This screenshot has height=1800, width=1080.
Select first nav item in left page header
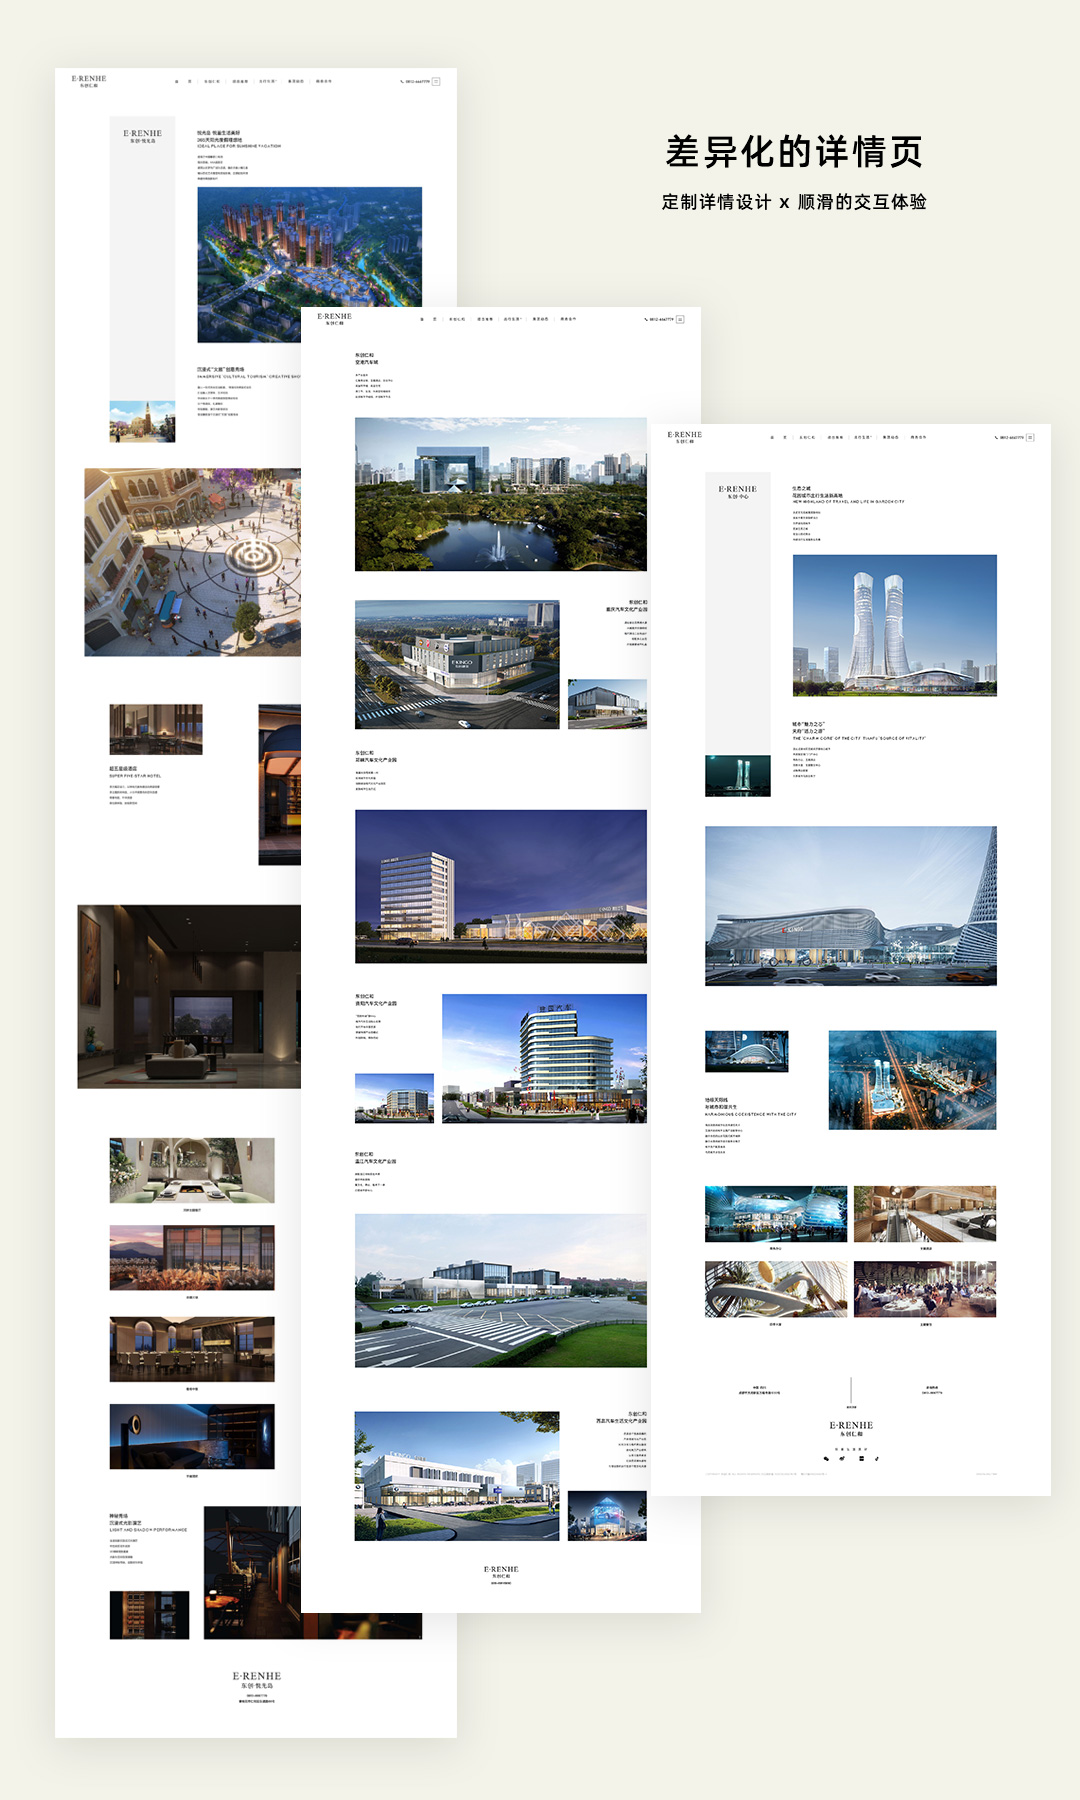(177, 82)
